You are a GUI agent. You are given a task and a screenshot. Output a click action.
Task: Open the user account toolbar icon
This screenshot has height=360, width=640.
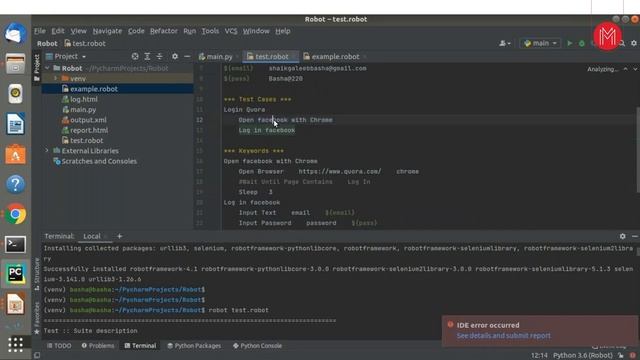click(504, 43)
